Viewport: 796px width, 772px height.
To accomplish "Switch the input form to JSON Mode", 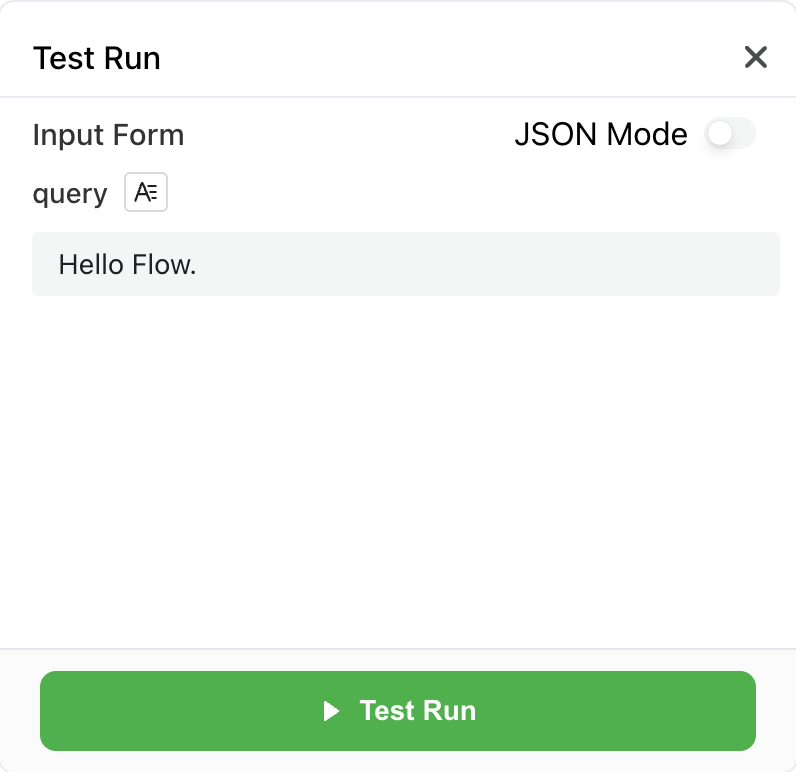I will (x=730, y=134).
